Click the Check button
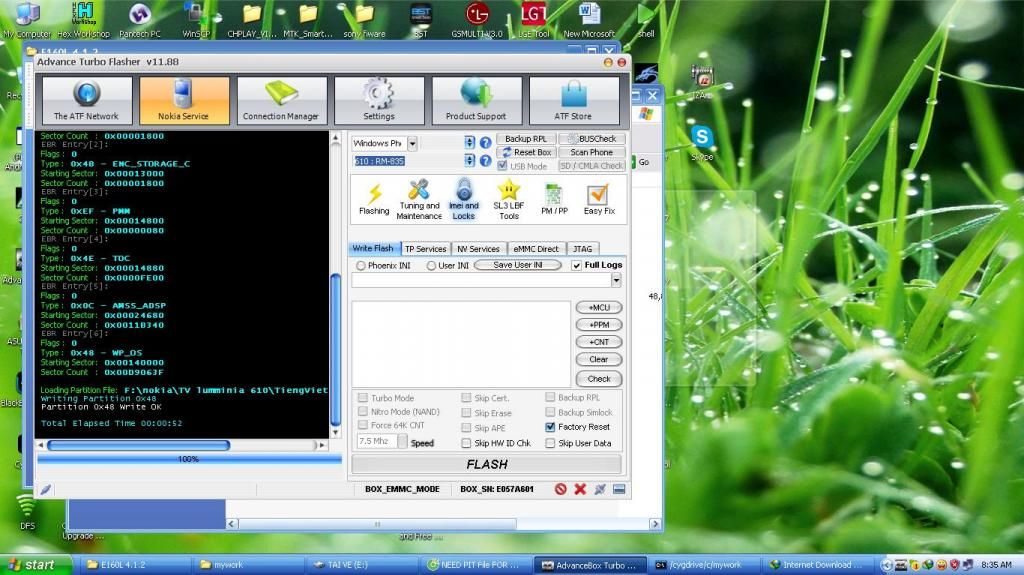 (x=599, y=379)
